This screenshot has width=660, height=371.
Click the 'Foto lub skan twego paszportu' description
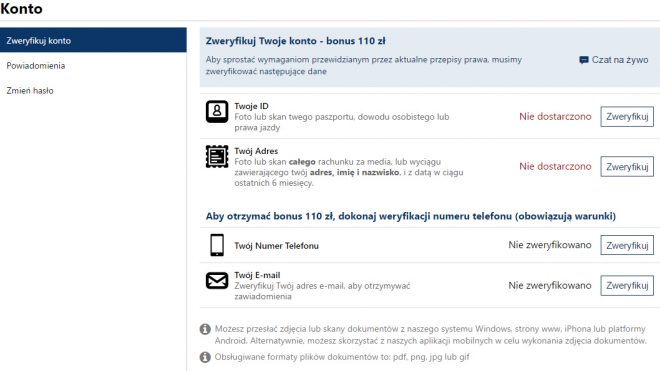[342, 122]
